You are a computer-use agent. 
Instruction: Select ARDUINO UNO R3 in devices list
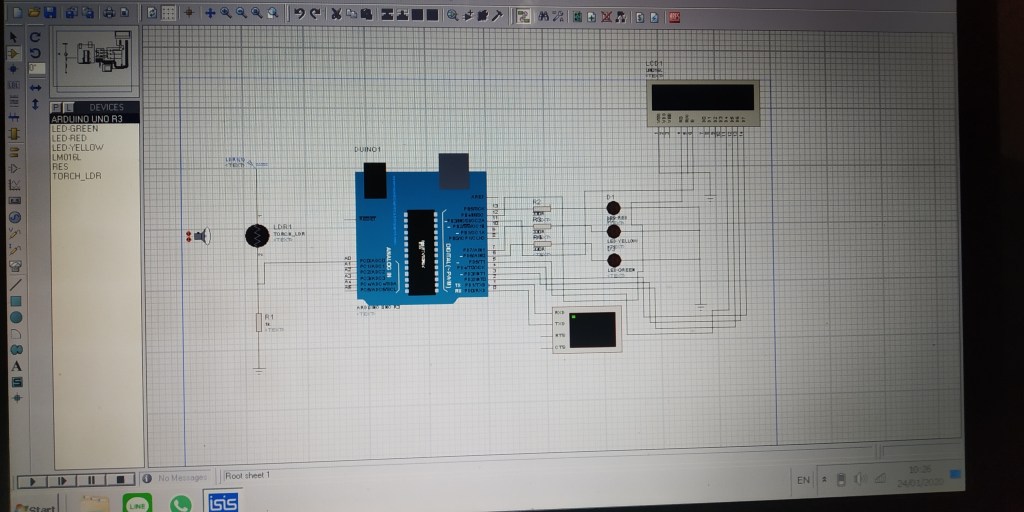87,118
